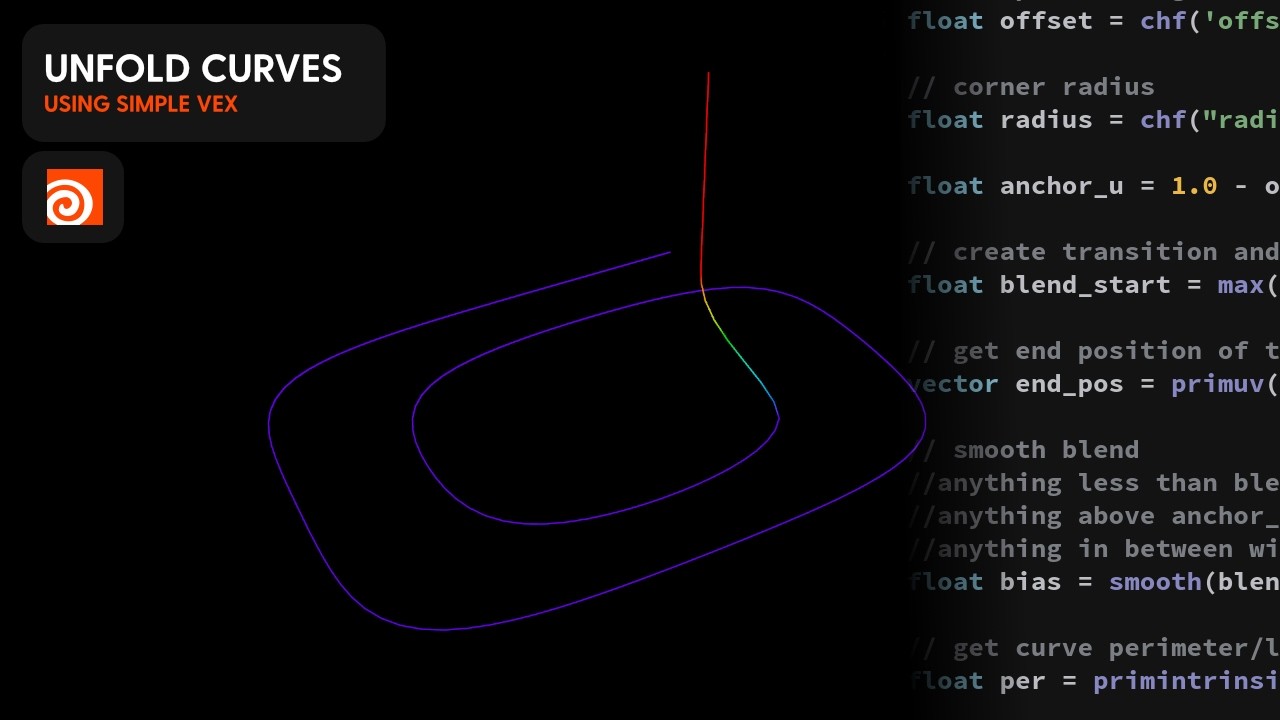Click the '// corner radius' comment line
The height and width of the screenshot is (720, 1280).
point(1031,87)
